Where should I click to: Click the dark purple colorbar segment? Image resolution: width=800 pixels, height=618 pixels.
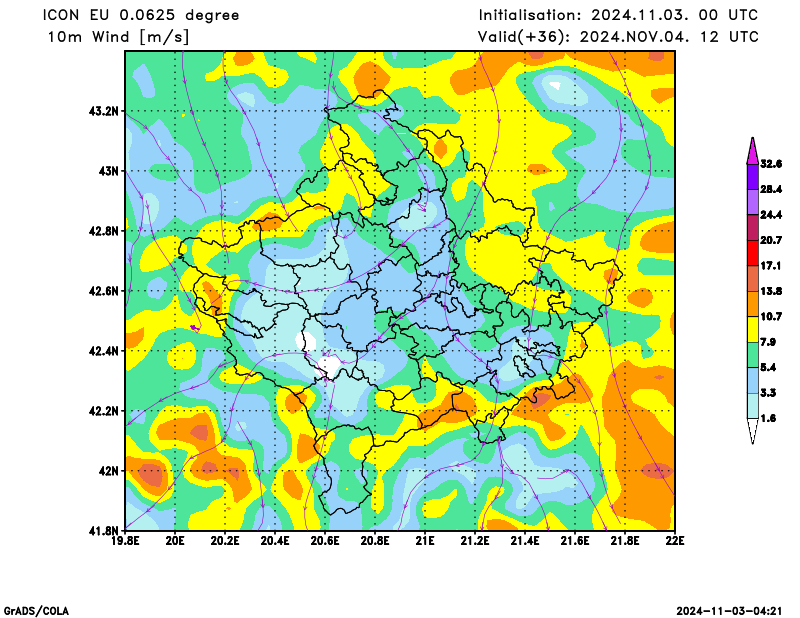point(753,177)
